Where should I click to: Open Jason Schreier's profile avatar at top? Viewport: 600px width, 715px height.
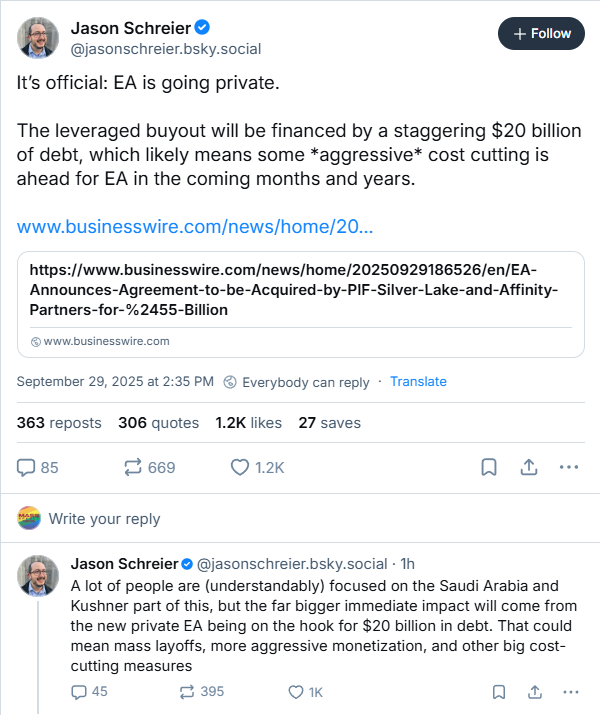[38, 37]
